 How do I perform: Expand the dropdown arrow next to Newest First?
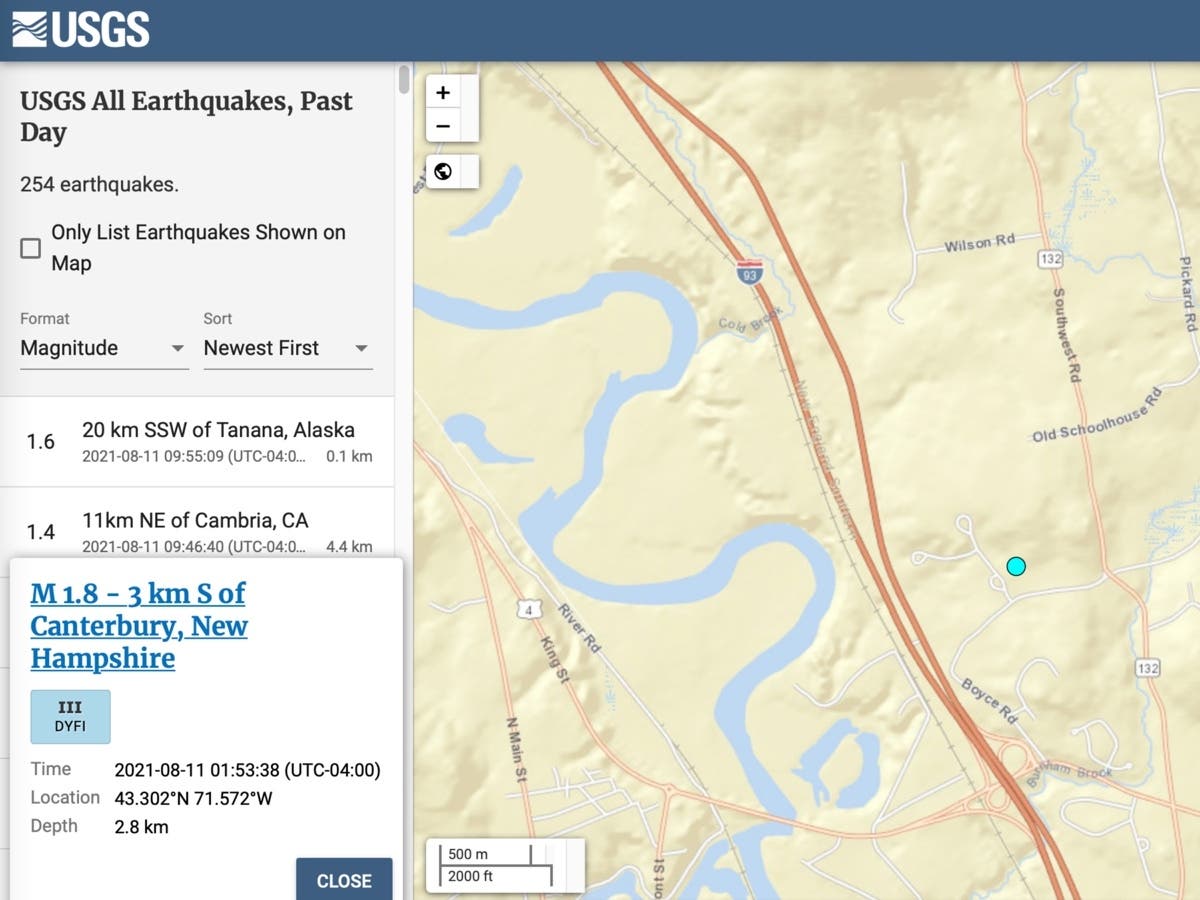coord(361,350)
